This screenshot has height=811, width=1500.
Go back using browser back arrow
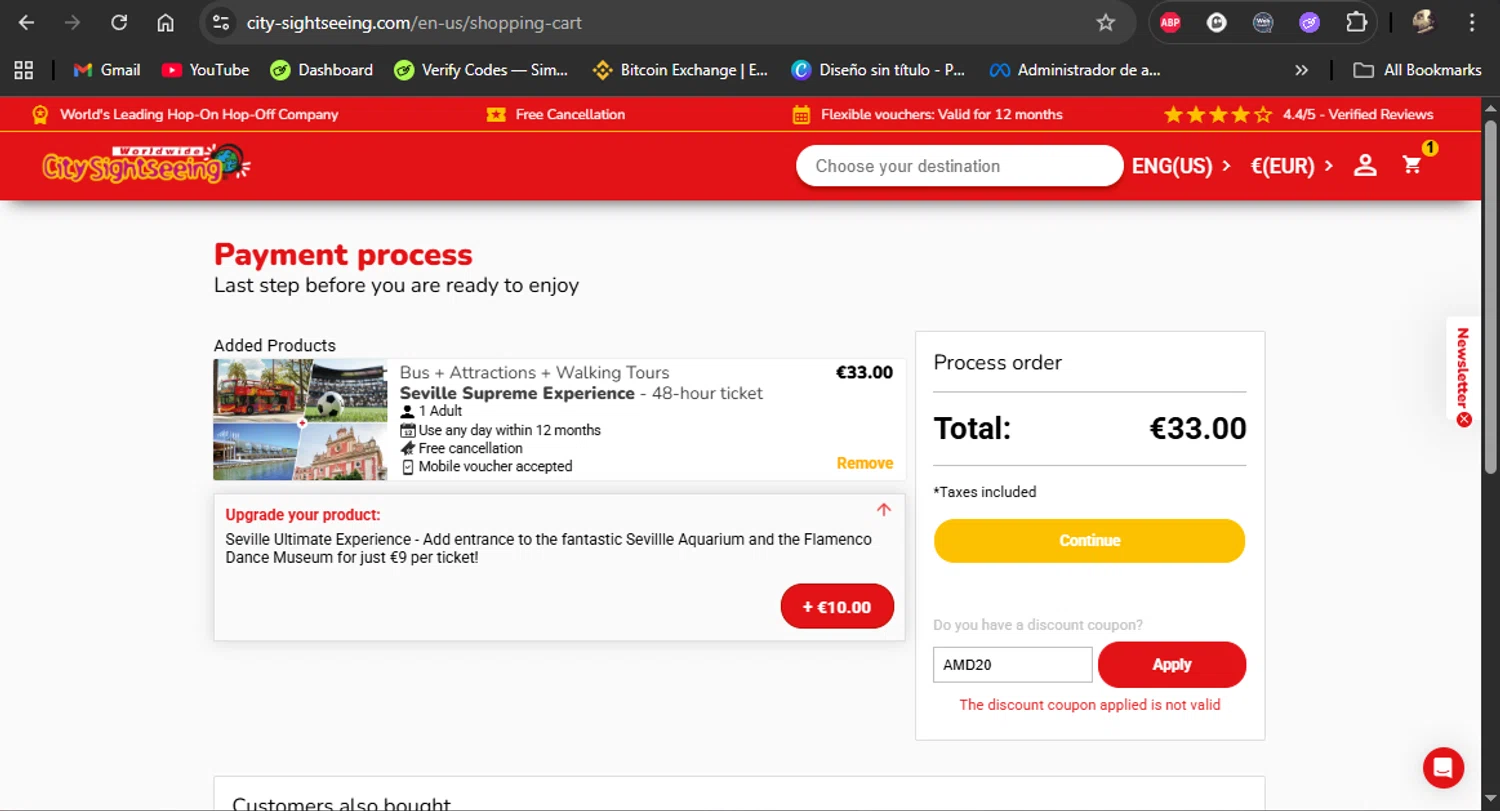tap(27, 23)
